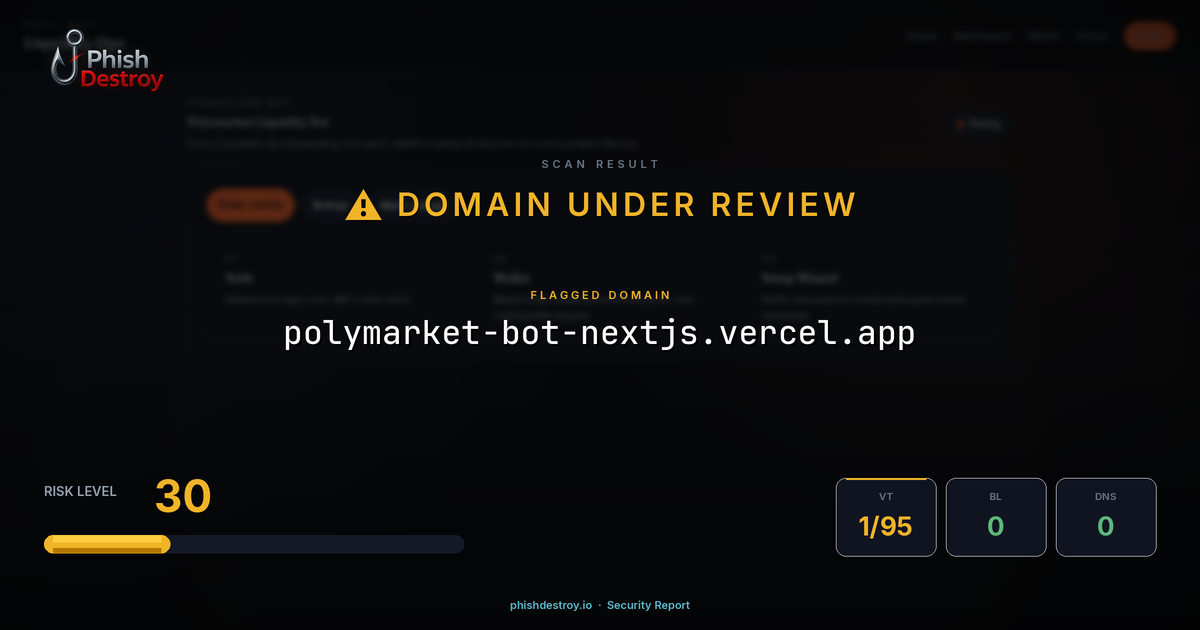Click the flagged domain polymarket-bot-nextjs.vercel.app

click(600, 333)
